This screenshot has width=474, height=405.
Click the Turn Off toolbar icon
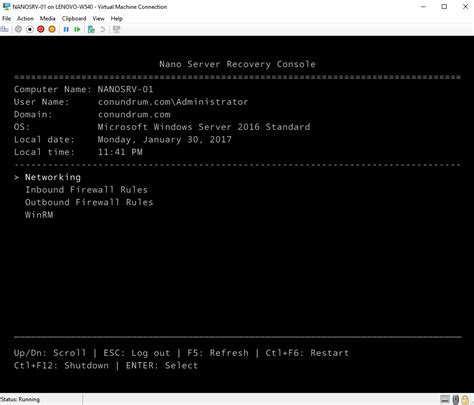click(30, 29)
